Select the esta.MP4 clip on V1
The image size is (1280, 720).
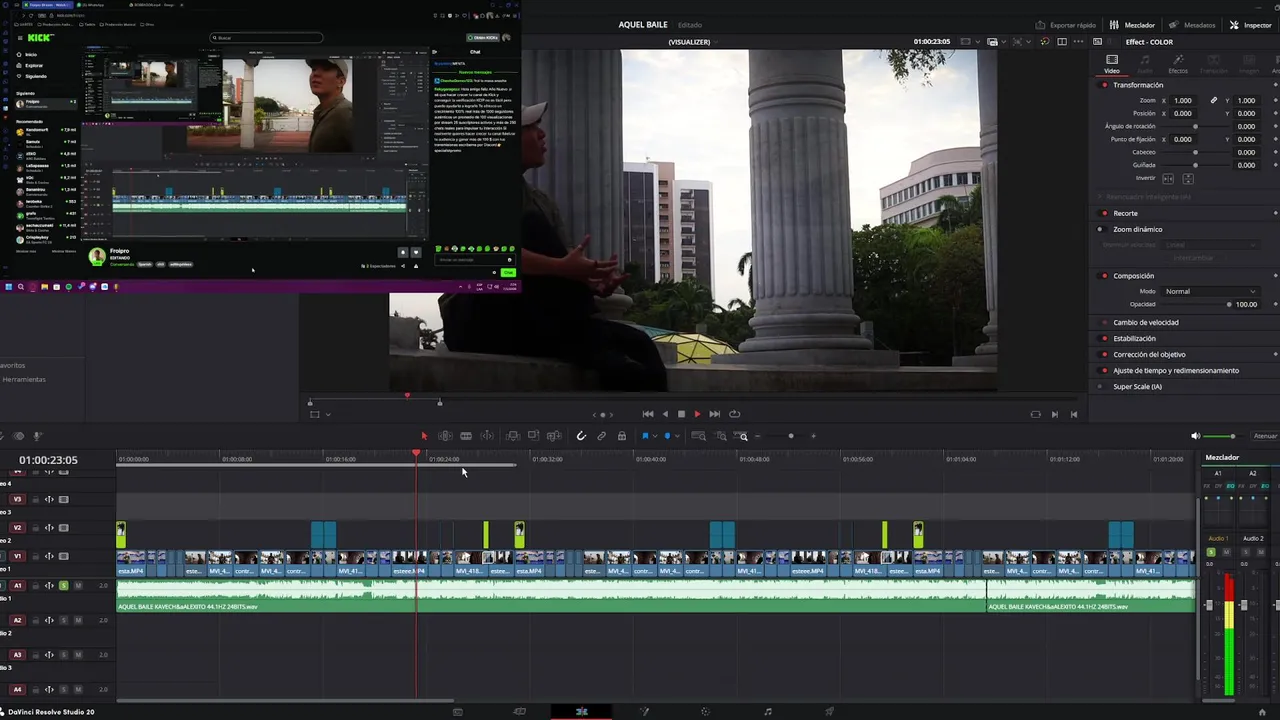(131, 562)
